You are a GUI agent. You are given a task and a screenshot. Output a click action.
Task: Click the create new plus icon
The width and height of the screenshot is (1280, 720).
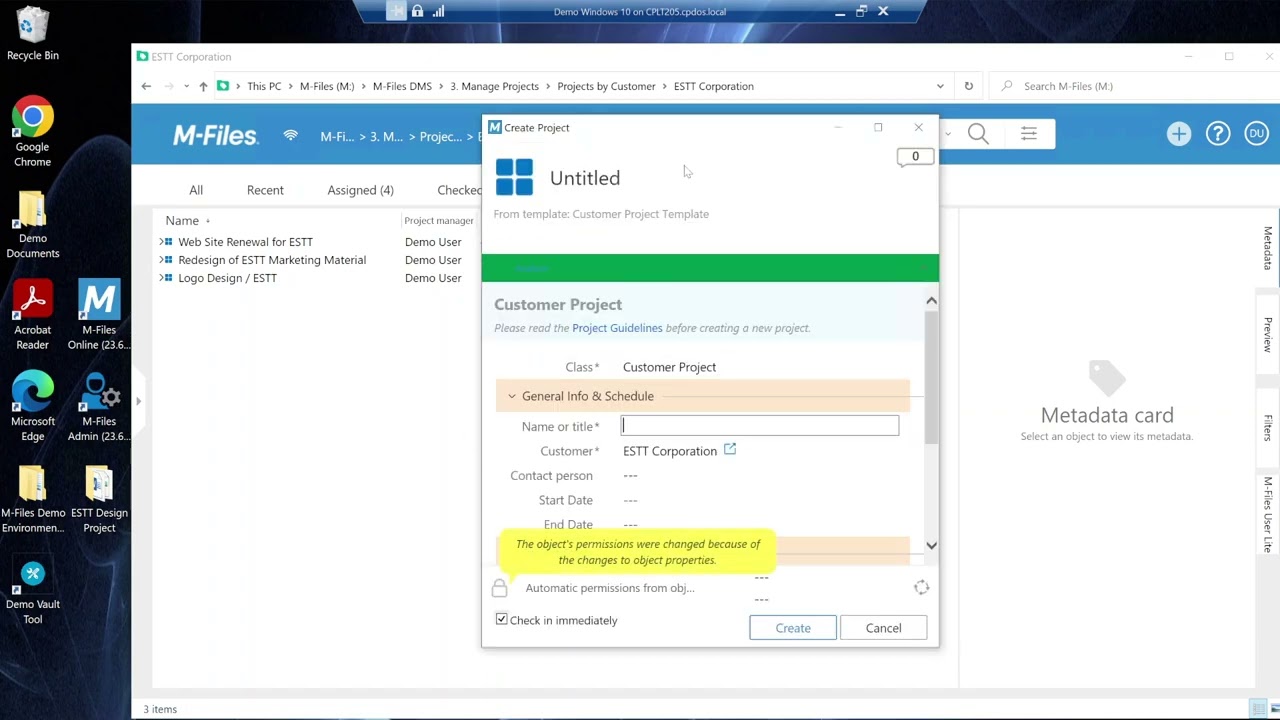(1179, 134)
